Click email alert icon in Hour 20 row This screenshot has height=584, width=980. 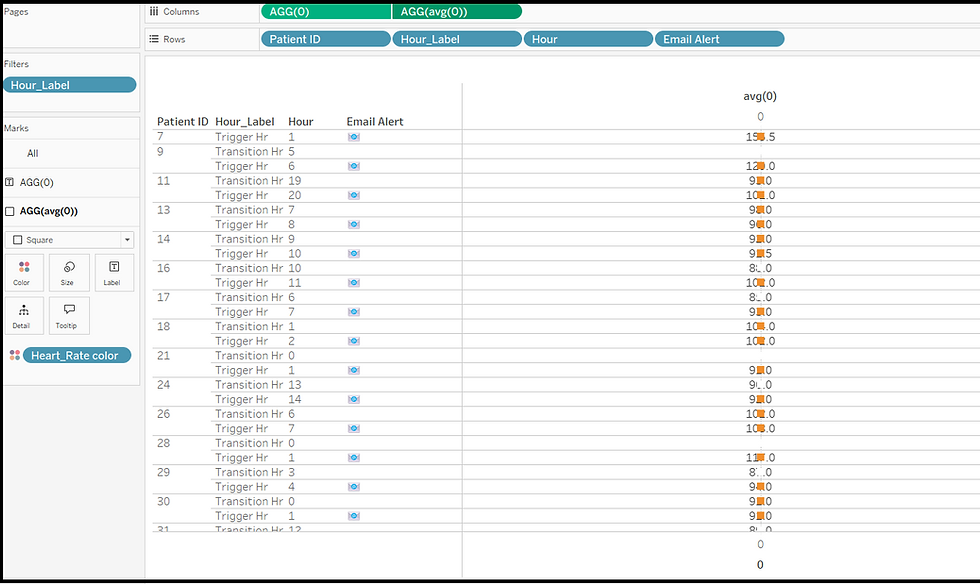[354, 195]
